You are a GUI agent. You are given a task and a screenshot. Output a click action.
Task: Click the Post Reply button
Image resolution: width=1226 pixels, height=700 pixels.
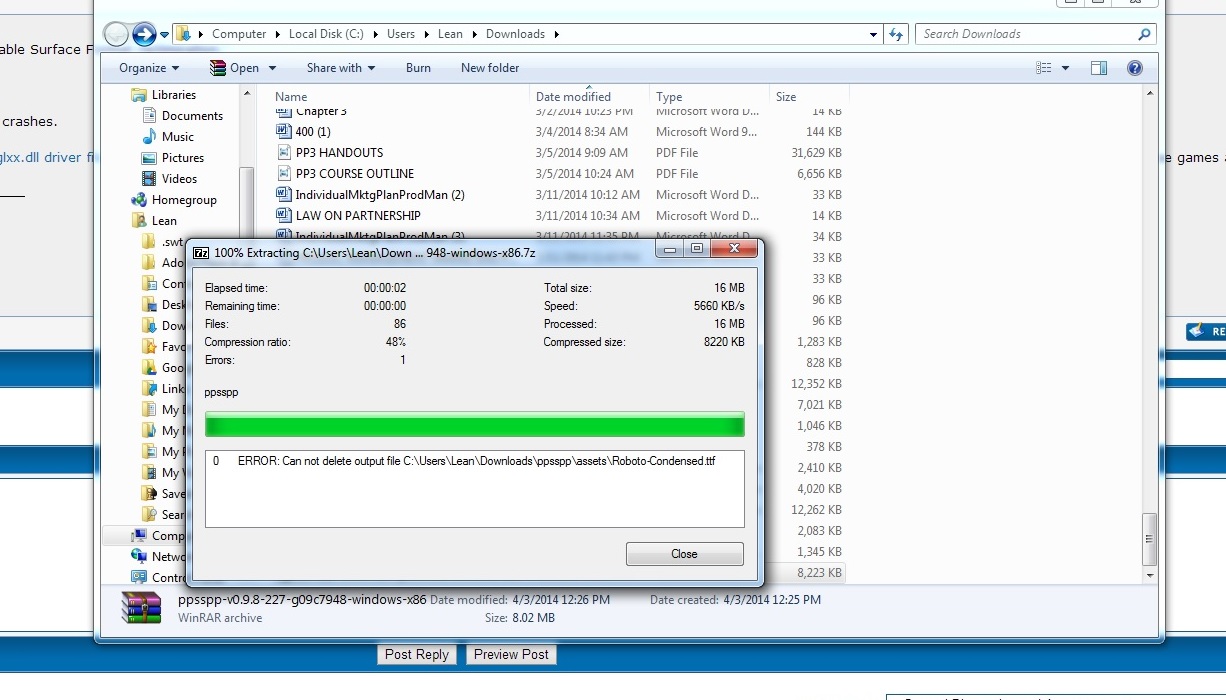417,654
